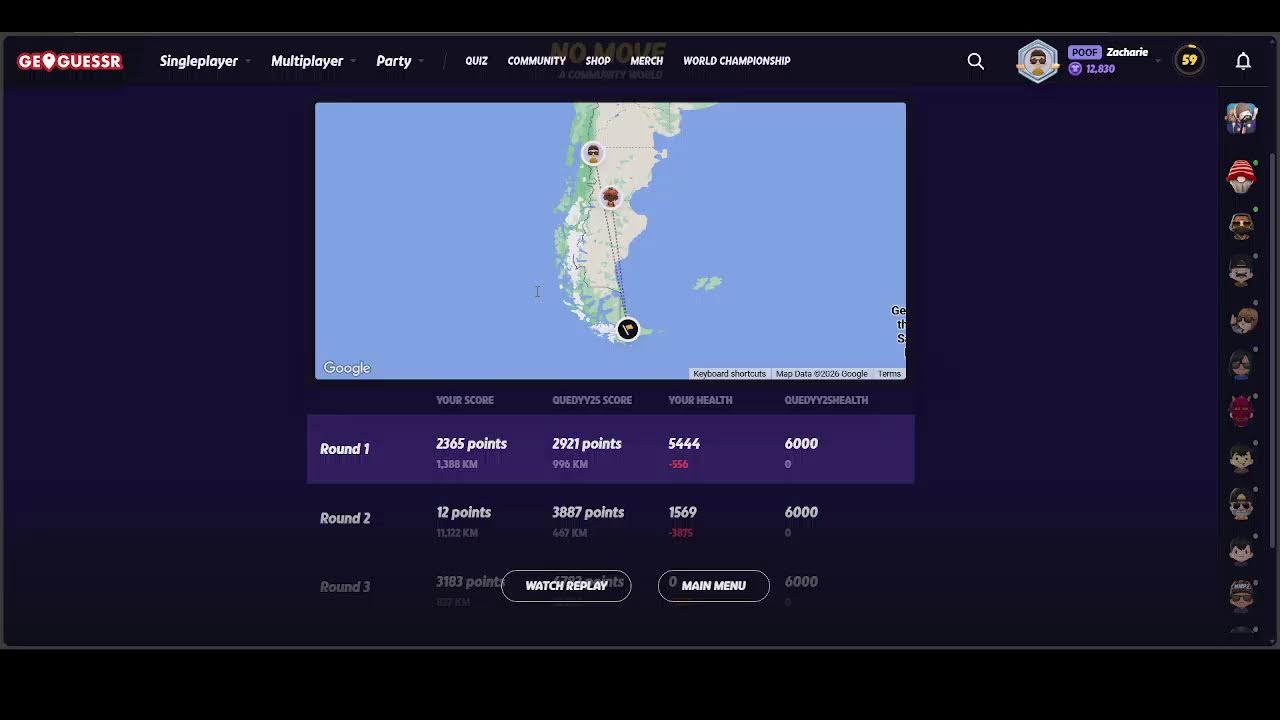Select the red devil mask friend avatar
1280x720 pixels.
pyautogui.click(x=1241, y=410)
